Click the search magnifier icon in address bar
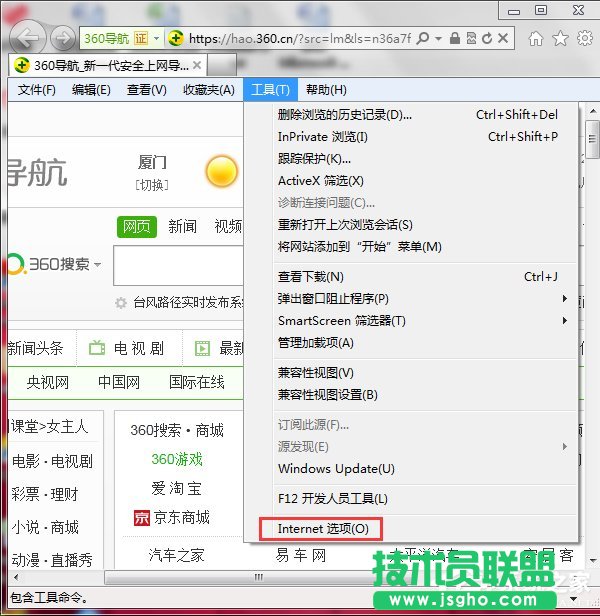The height and width of the screenshot is (616, 600). (423, 38)
